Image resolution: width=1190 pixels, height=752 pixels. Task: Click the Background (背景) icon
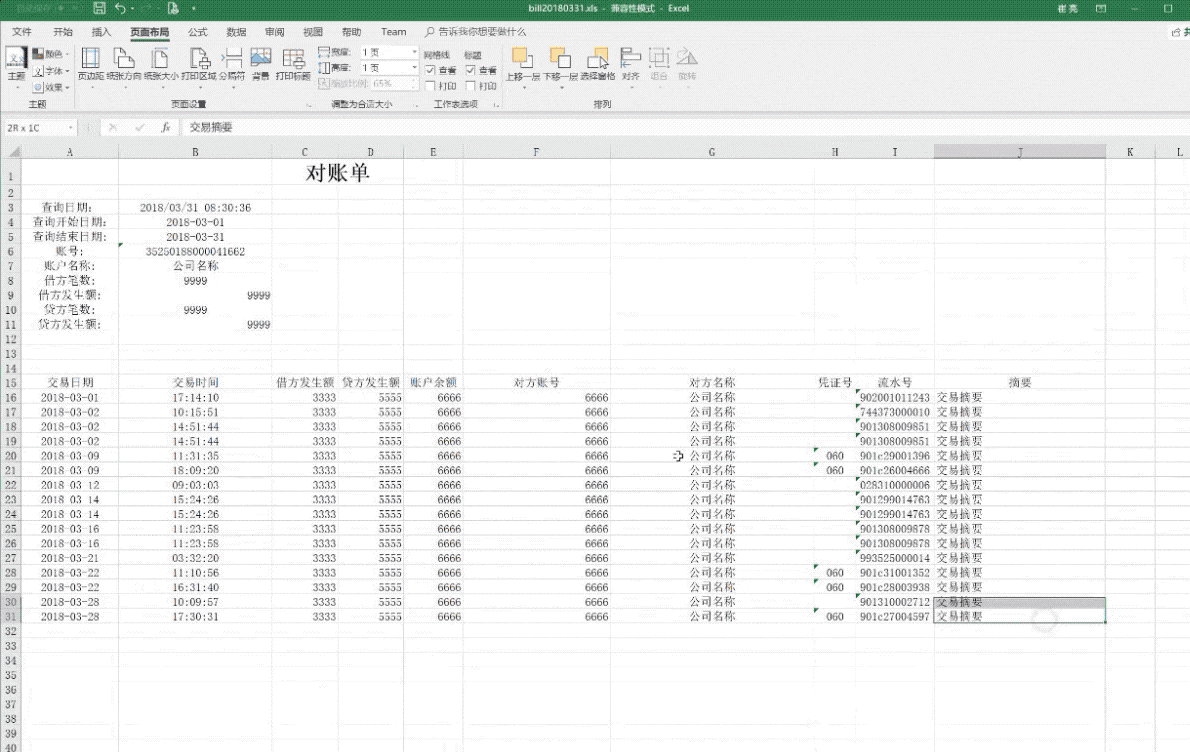260,64
